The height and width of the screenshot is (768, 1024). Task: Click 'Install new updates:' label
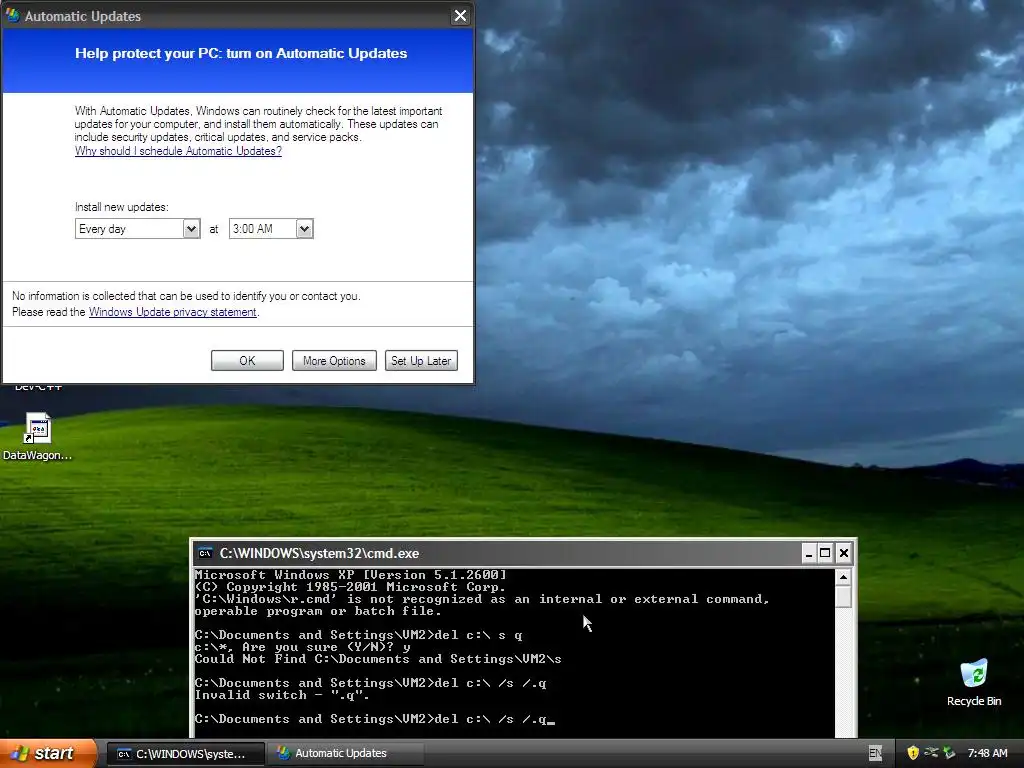tap(121, 207)
